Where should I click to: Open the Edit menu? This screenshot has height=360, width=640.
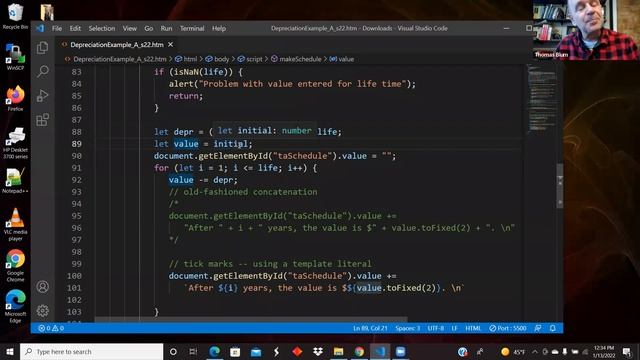tap(75, 28)
